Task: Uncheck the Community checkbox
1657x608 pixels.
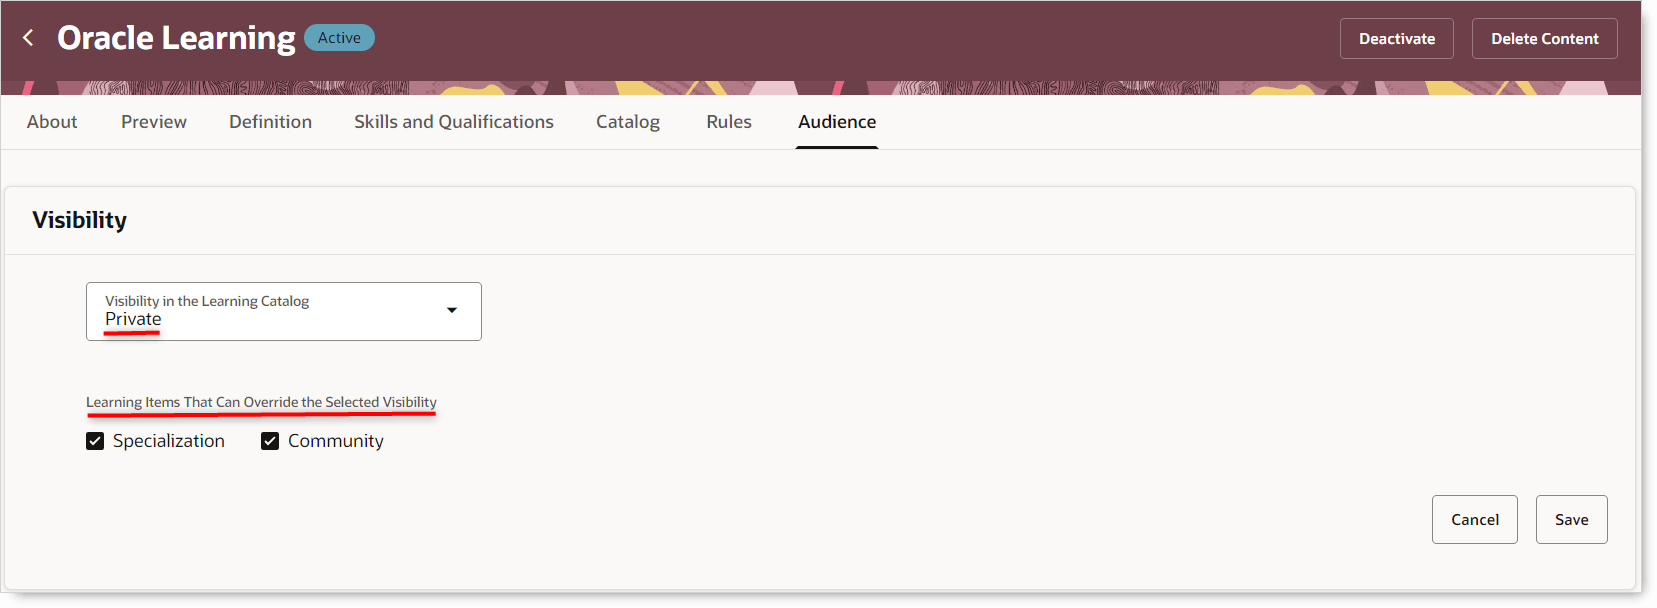Action: (270, 441)
